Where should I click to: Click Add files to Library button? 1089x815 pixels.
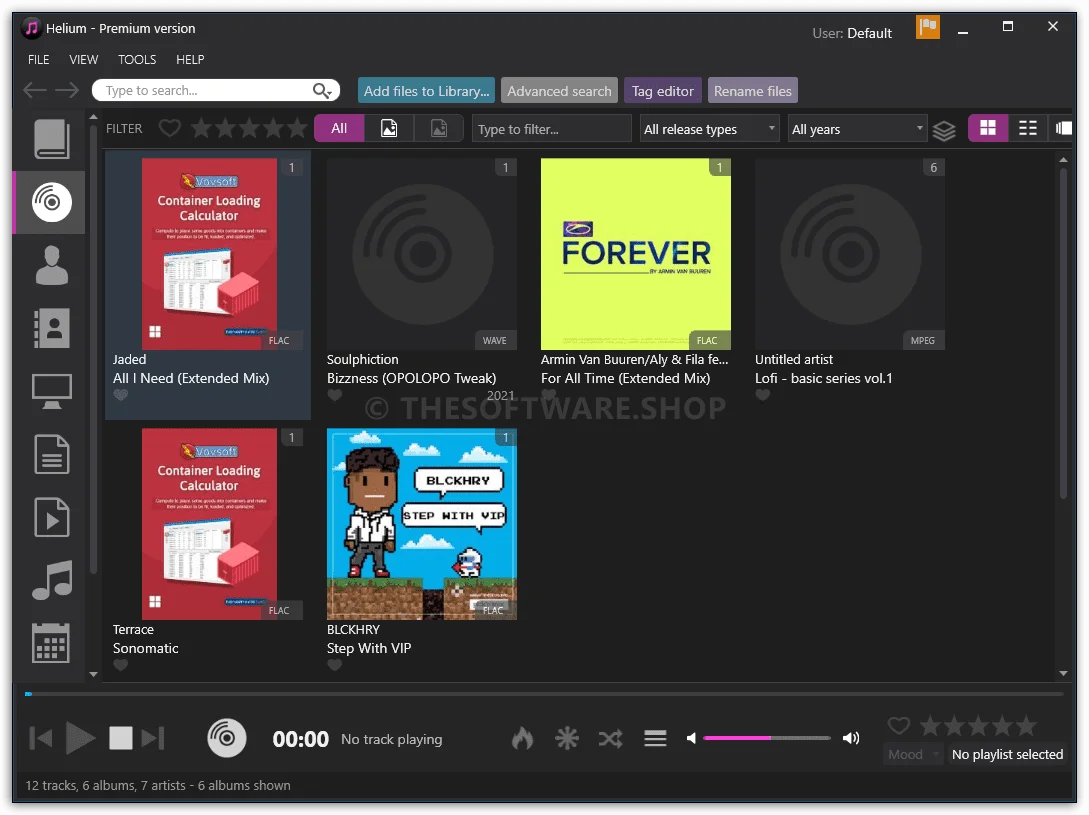tap(426, 91)
